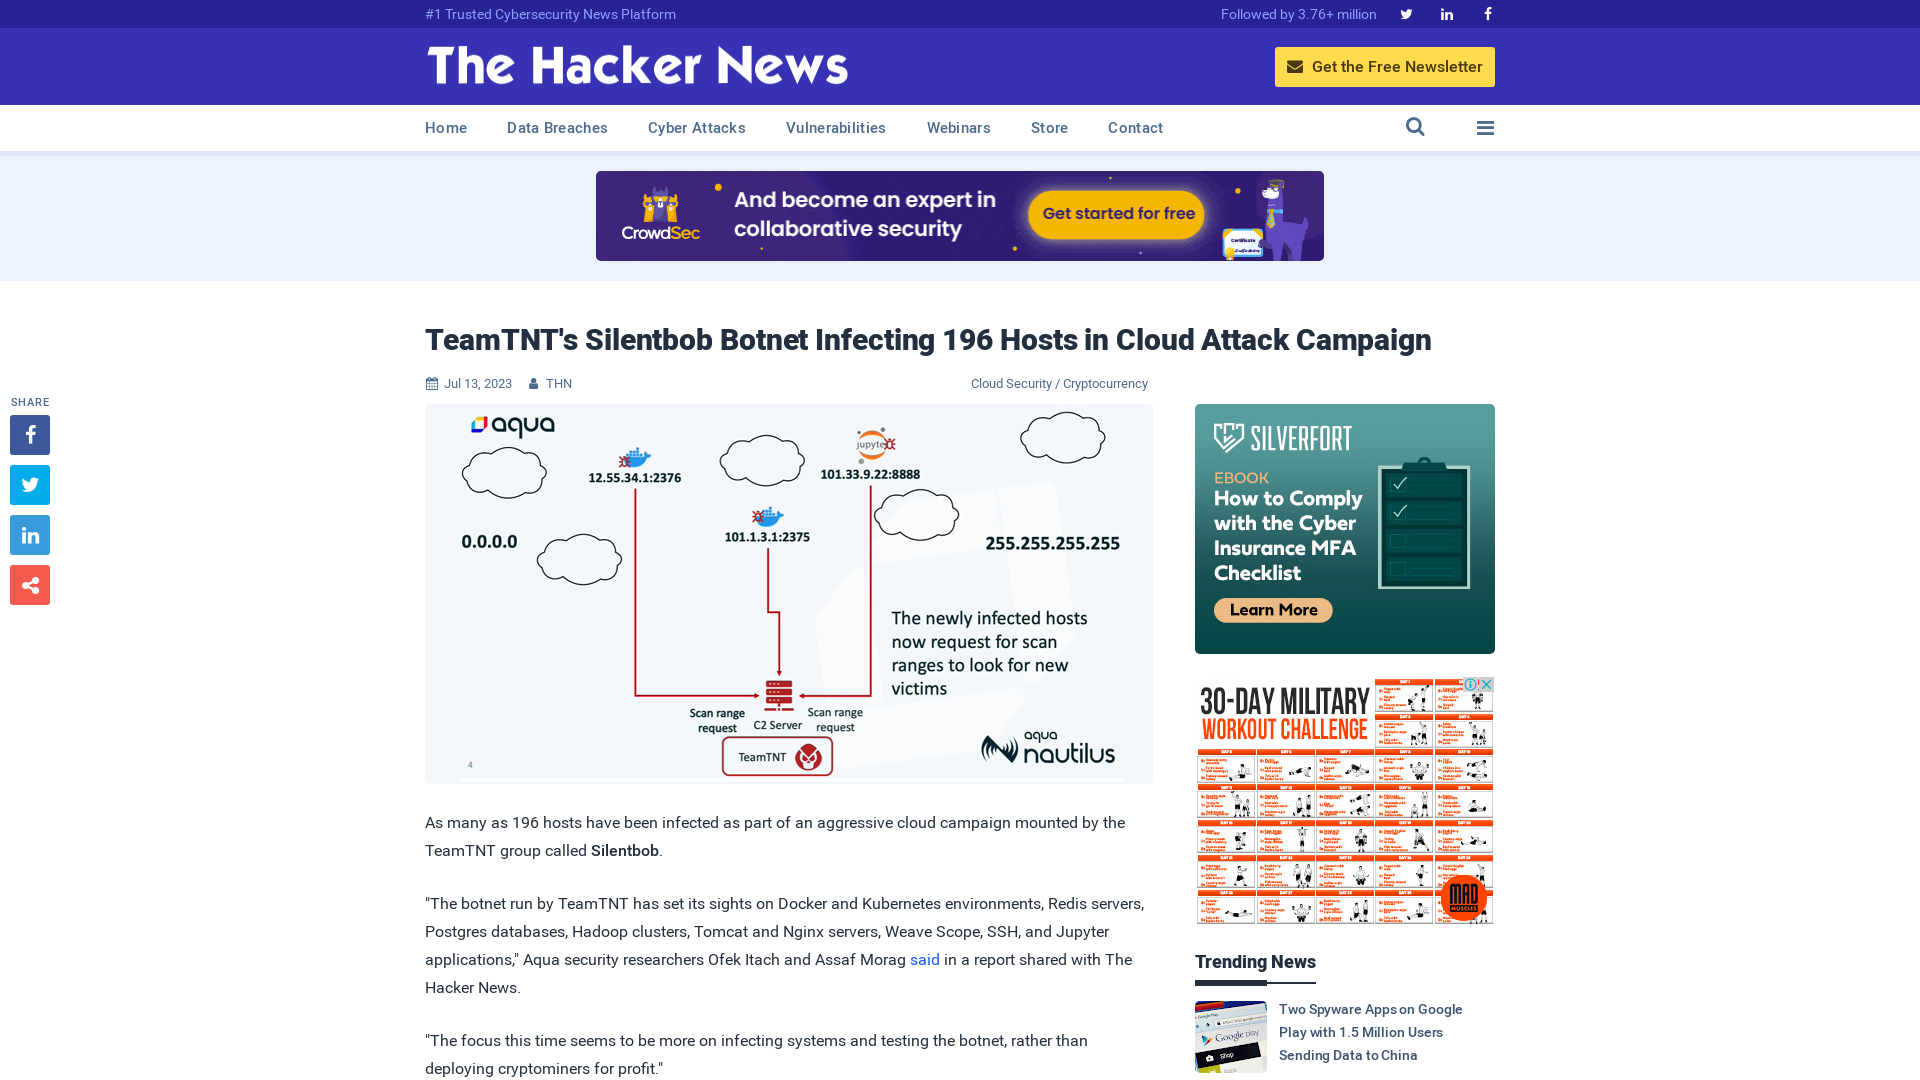Select the Data Breaches menu tab
This screenshot has width=1920, height=1080.
[556, 127]
